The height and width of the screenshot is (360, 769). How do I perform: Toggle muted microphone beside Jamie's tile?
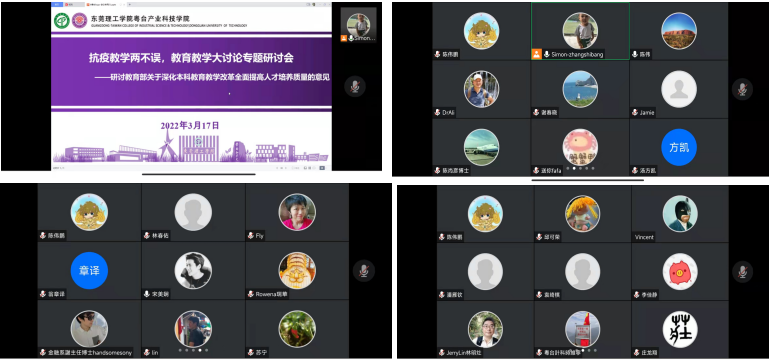coord(742,89)
